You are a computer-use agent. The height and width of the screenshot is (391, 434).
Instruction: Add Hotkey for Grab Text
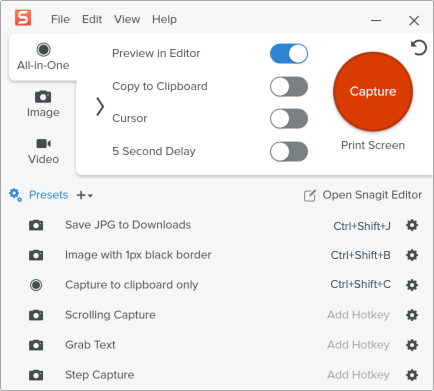click(x=358, y=345)
